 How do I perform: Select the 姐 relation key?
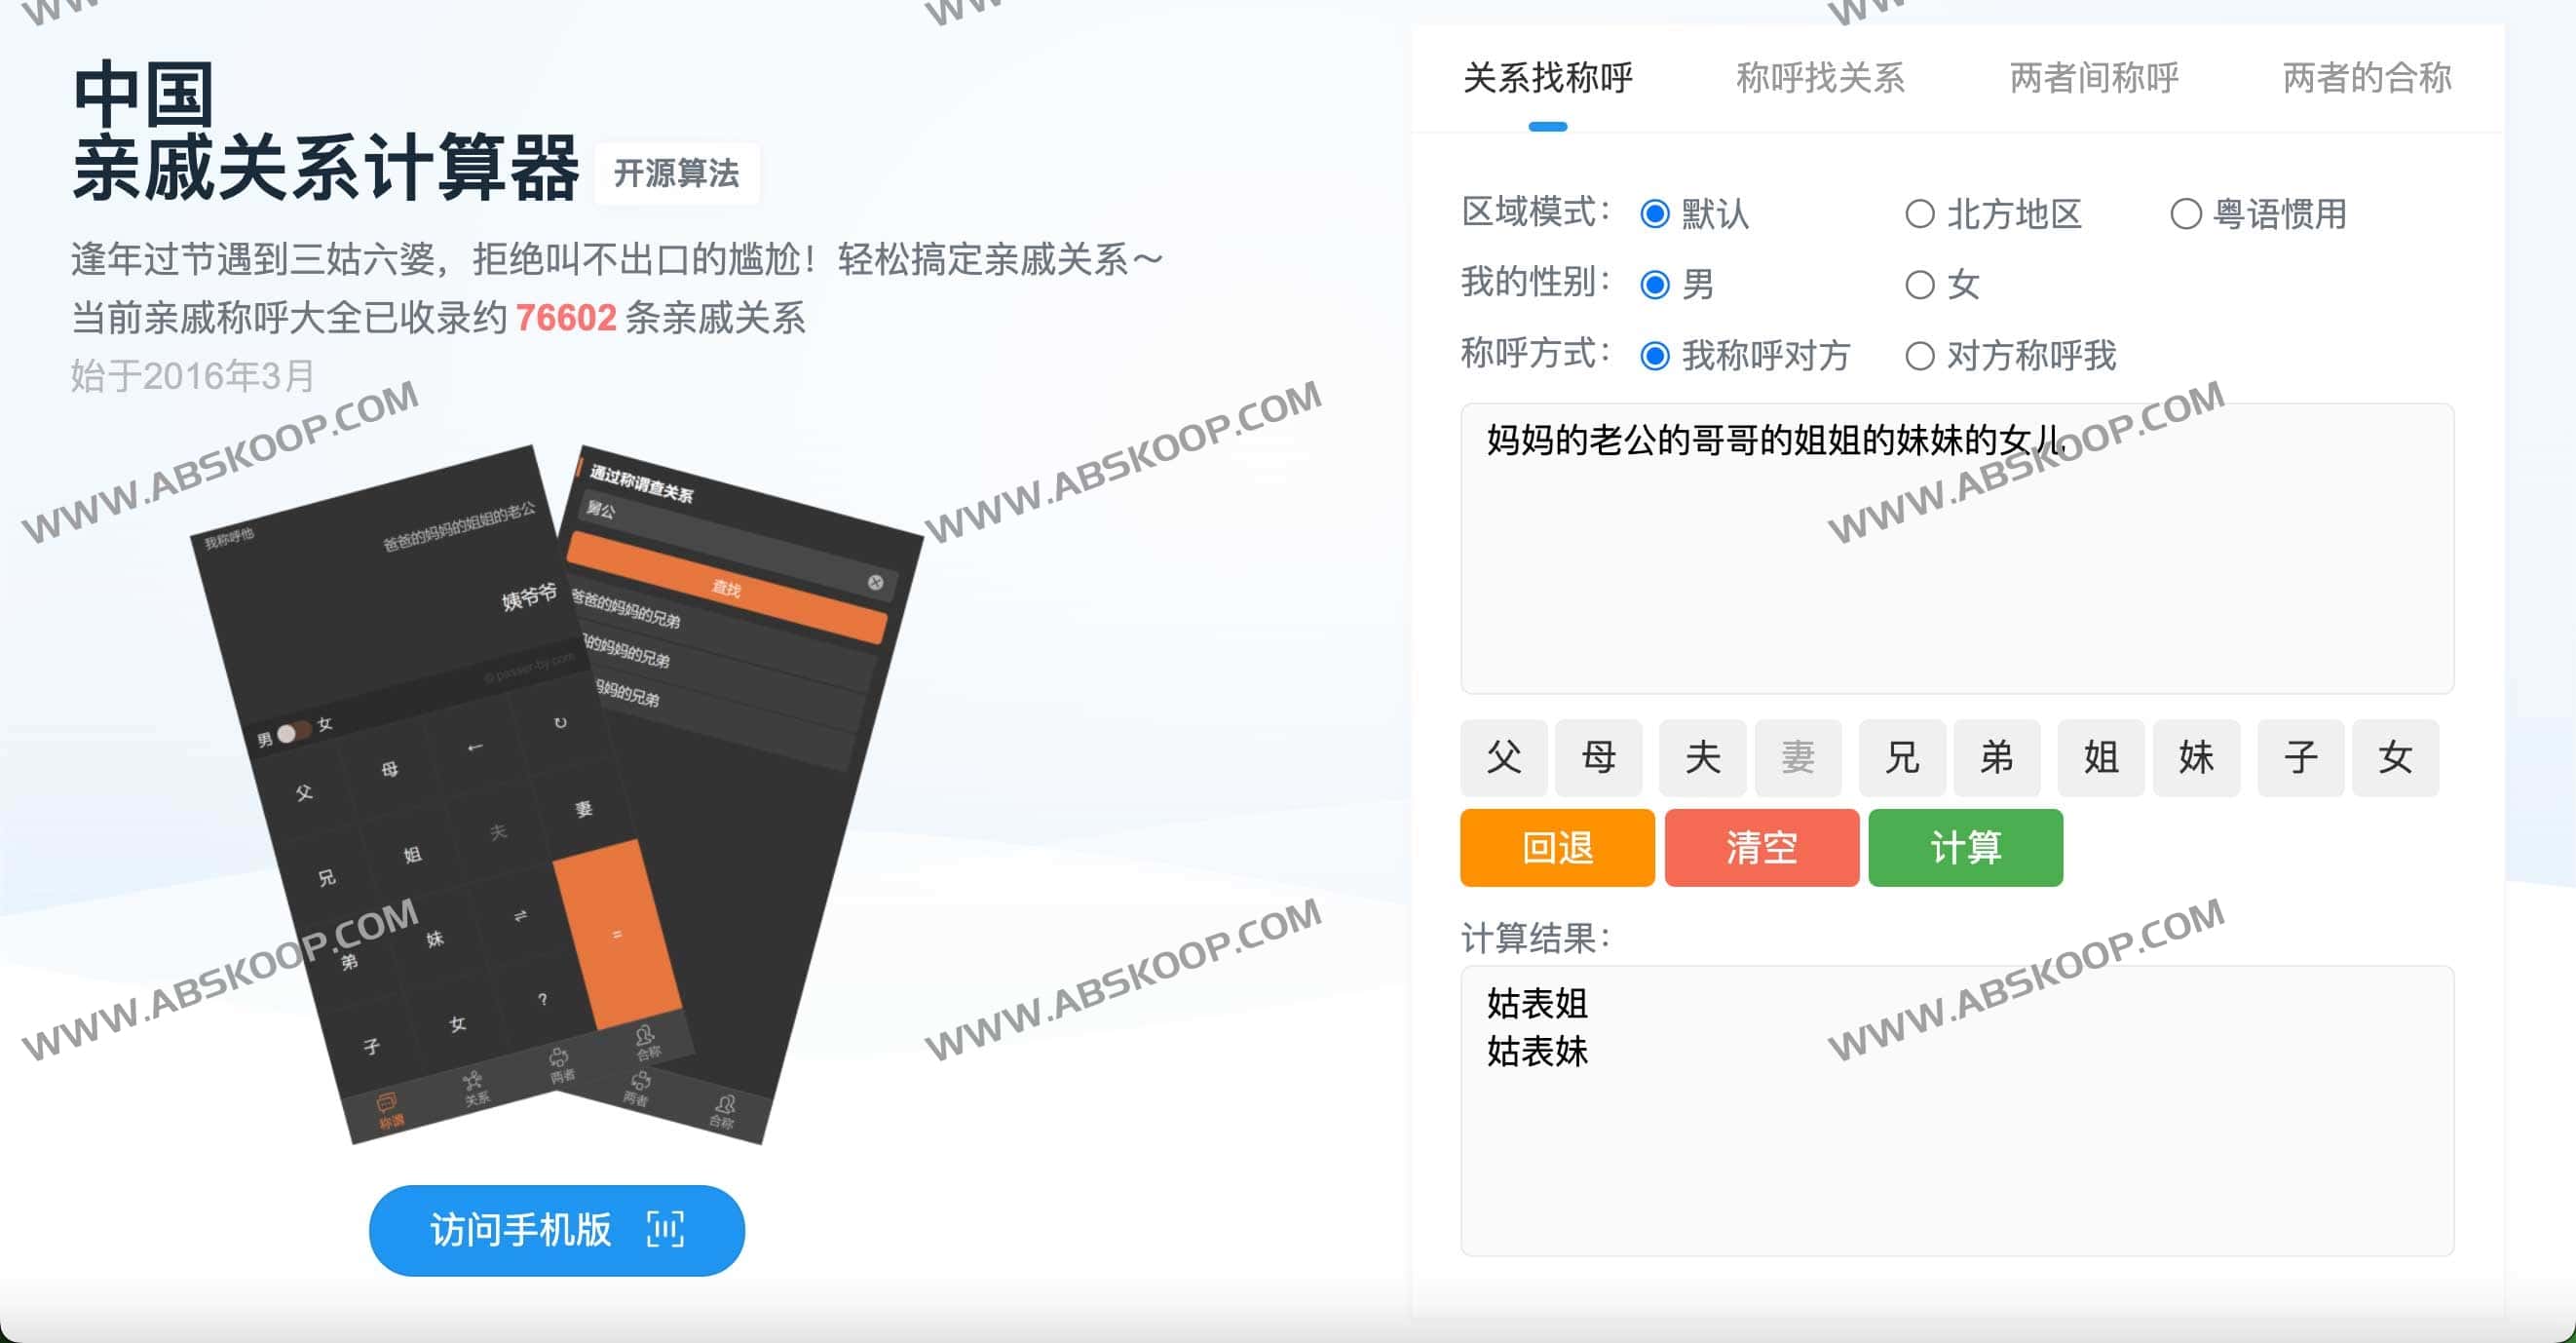pyautogui.click(x=2100, y=758)
